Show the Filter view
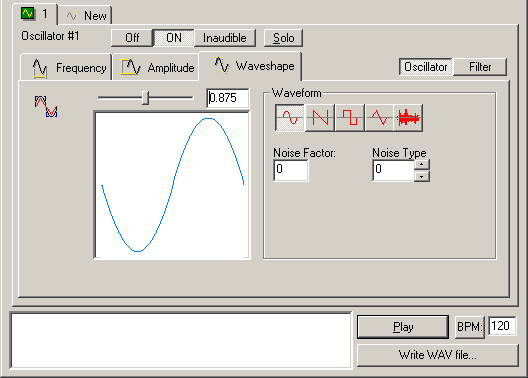The width and height of the screenshot is (528, 378). click(x=480, y=67)
